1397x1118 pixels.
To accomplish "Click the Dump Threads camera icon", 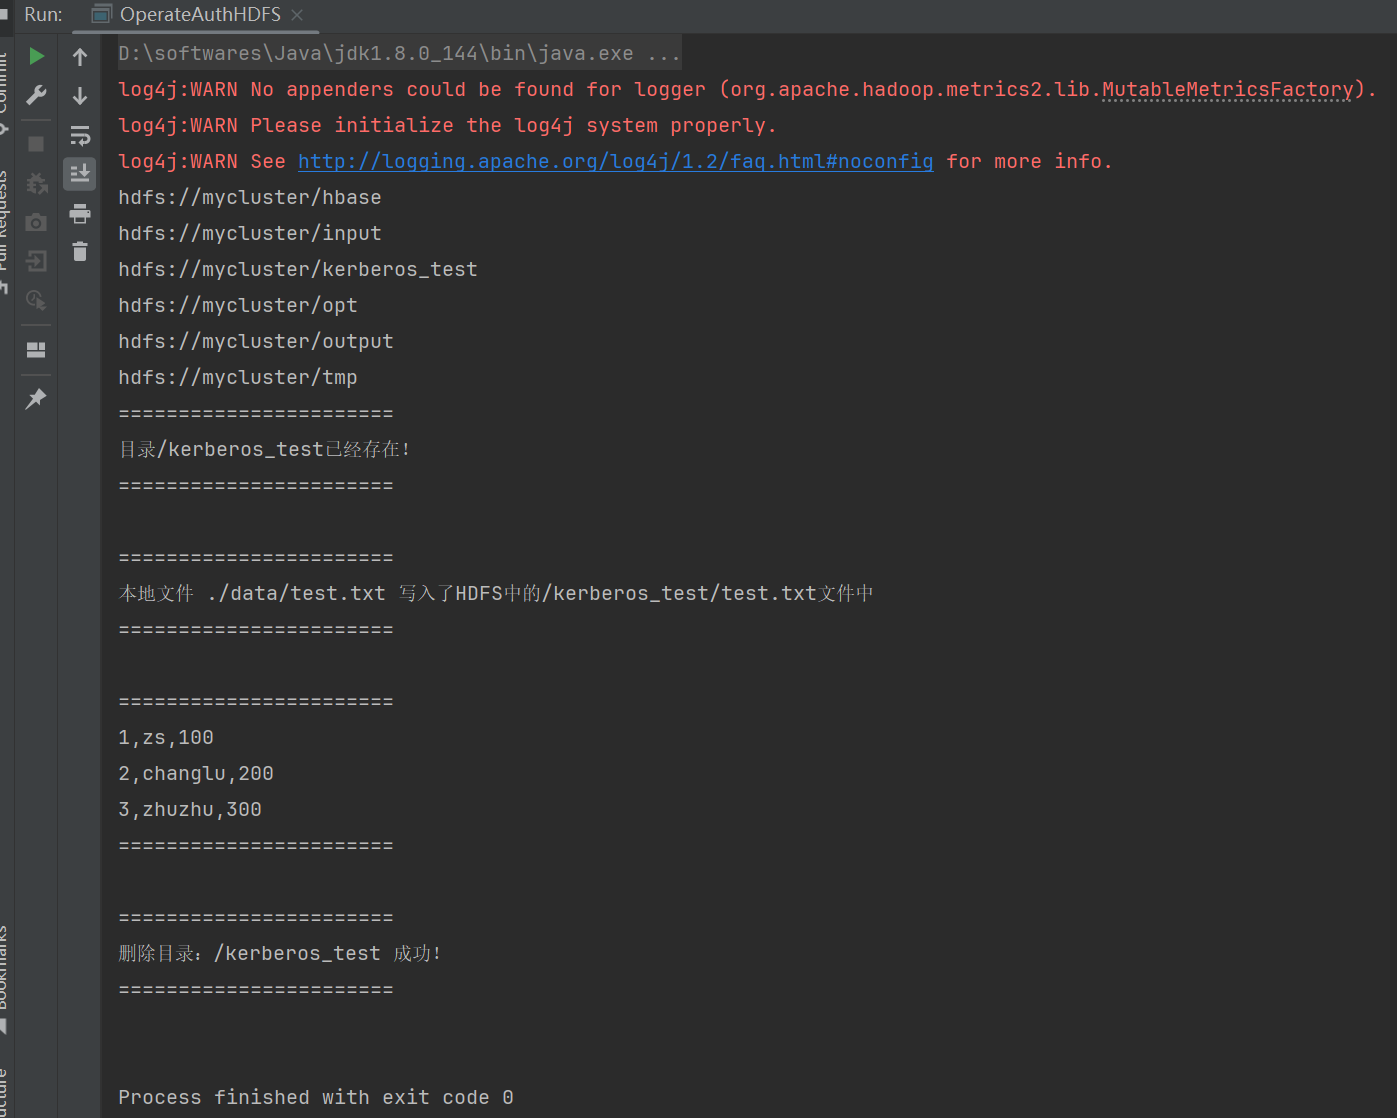I will [36, 222].
